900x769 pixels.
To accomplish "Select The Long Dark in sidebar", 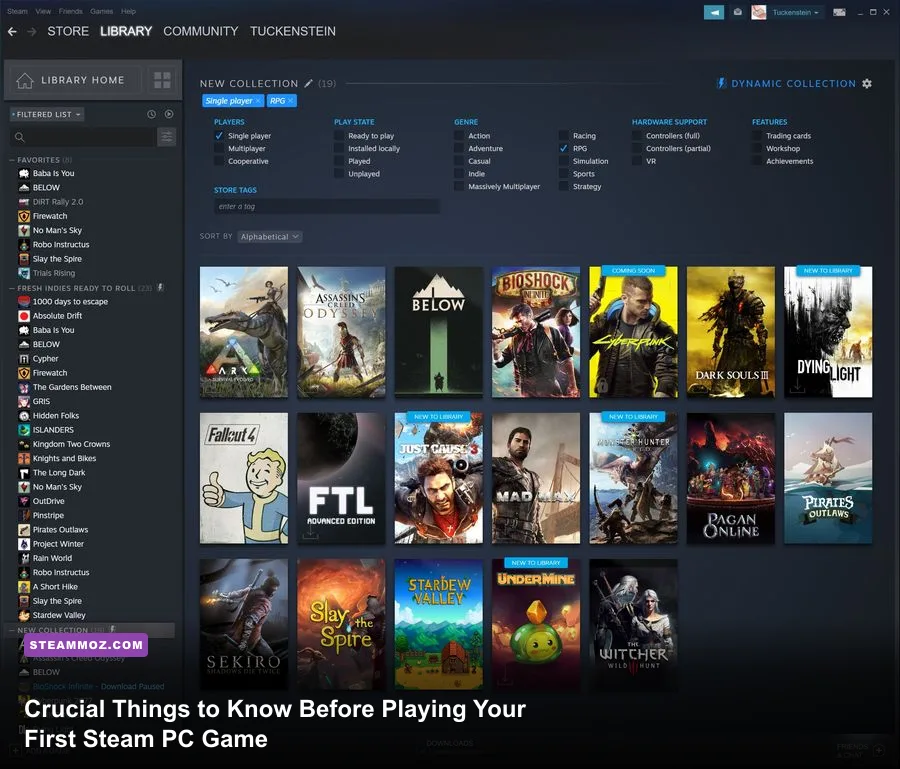I will (59, 473).
